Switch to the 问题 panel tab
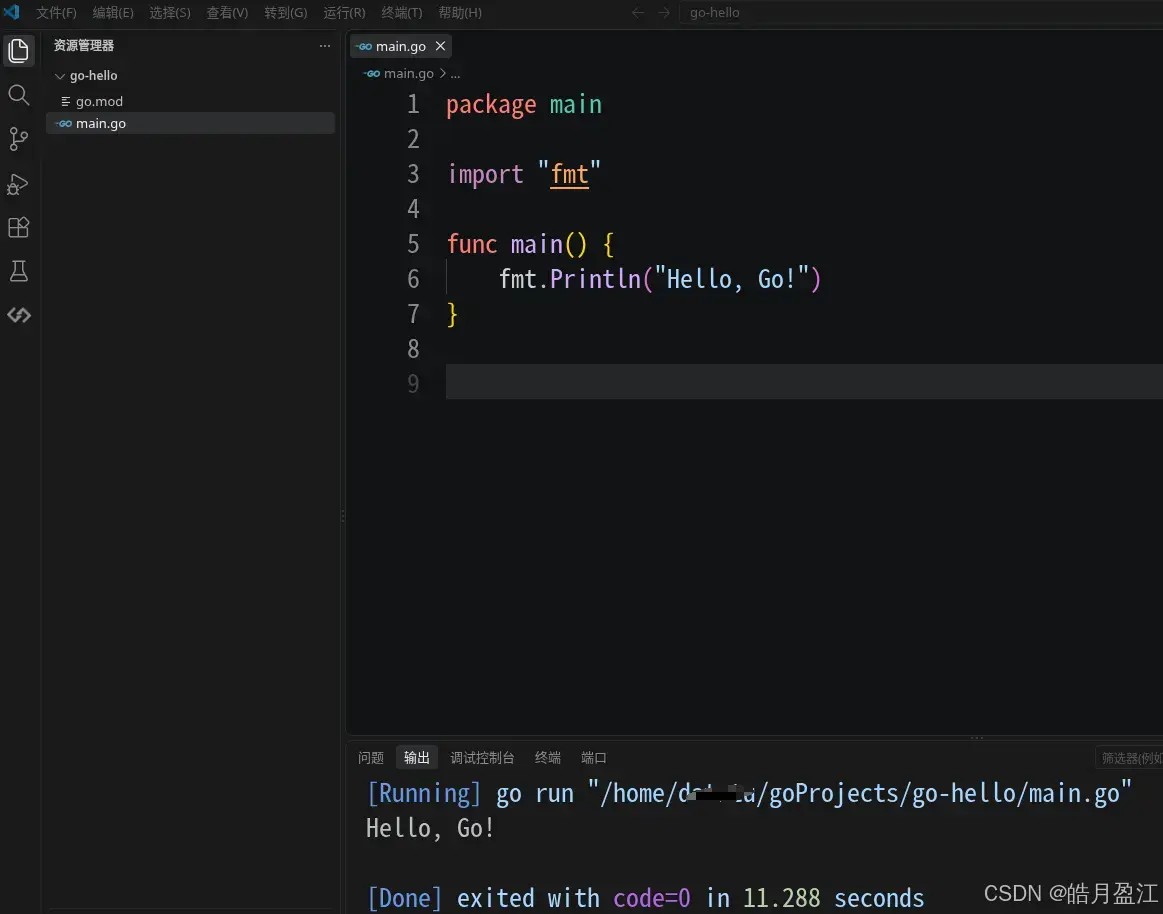 click(x=371, y=757)
